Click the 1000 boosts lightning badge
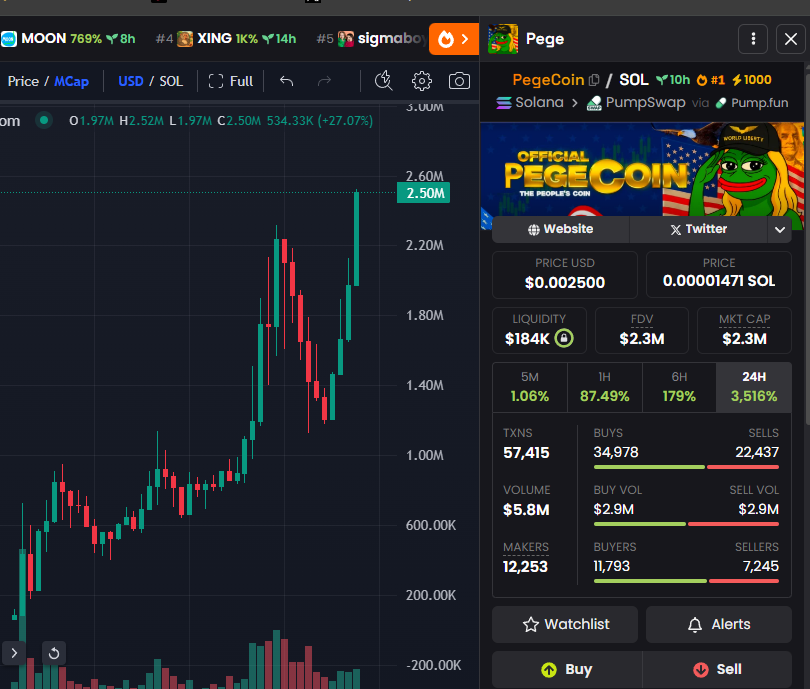Screen dimensions: 810x689 click(752, 80)
